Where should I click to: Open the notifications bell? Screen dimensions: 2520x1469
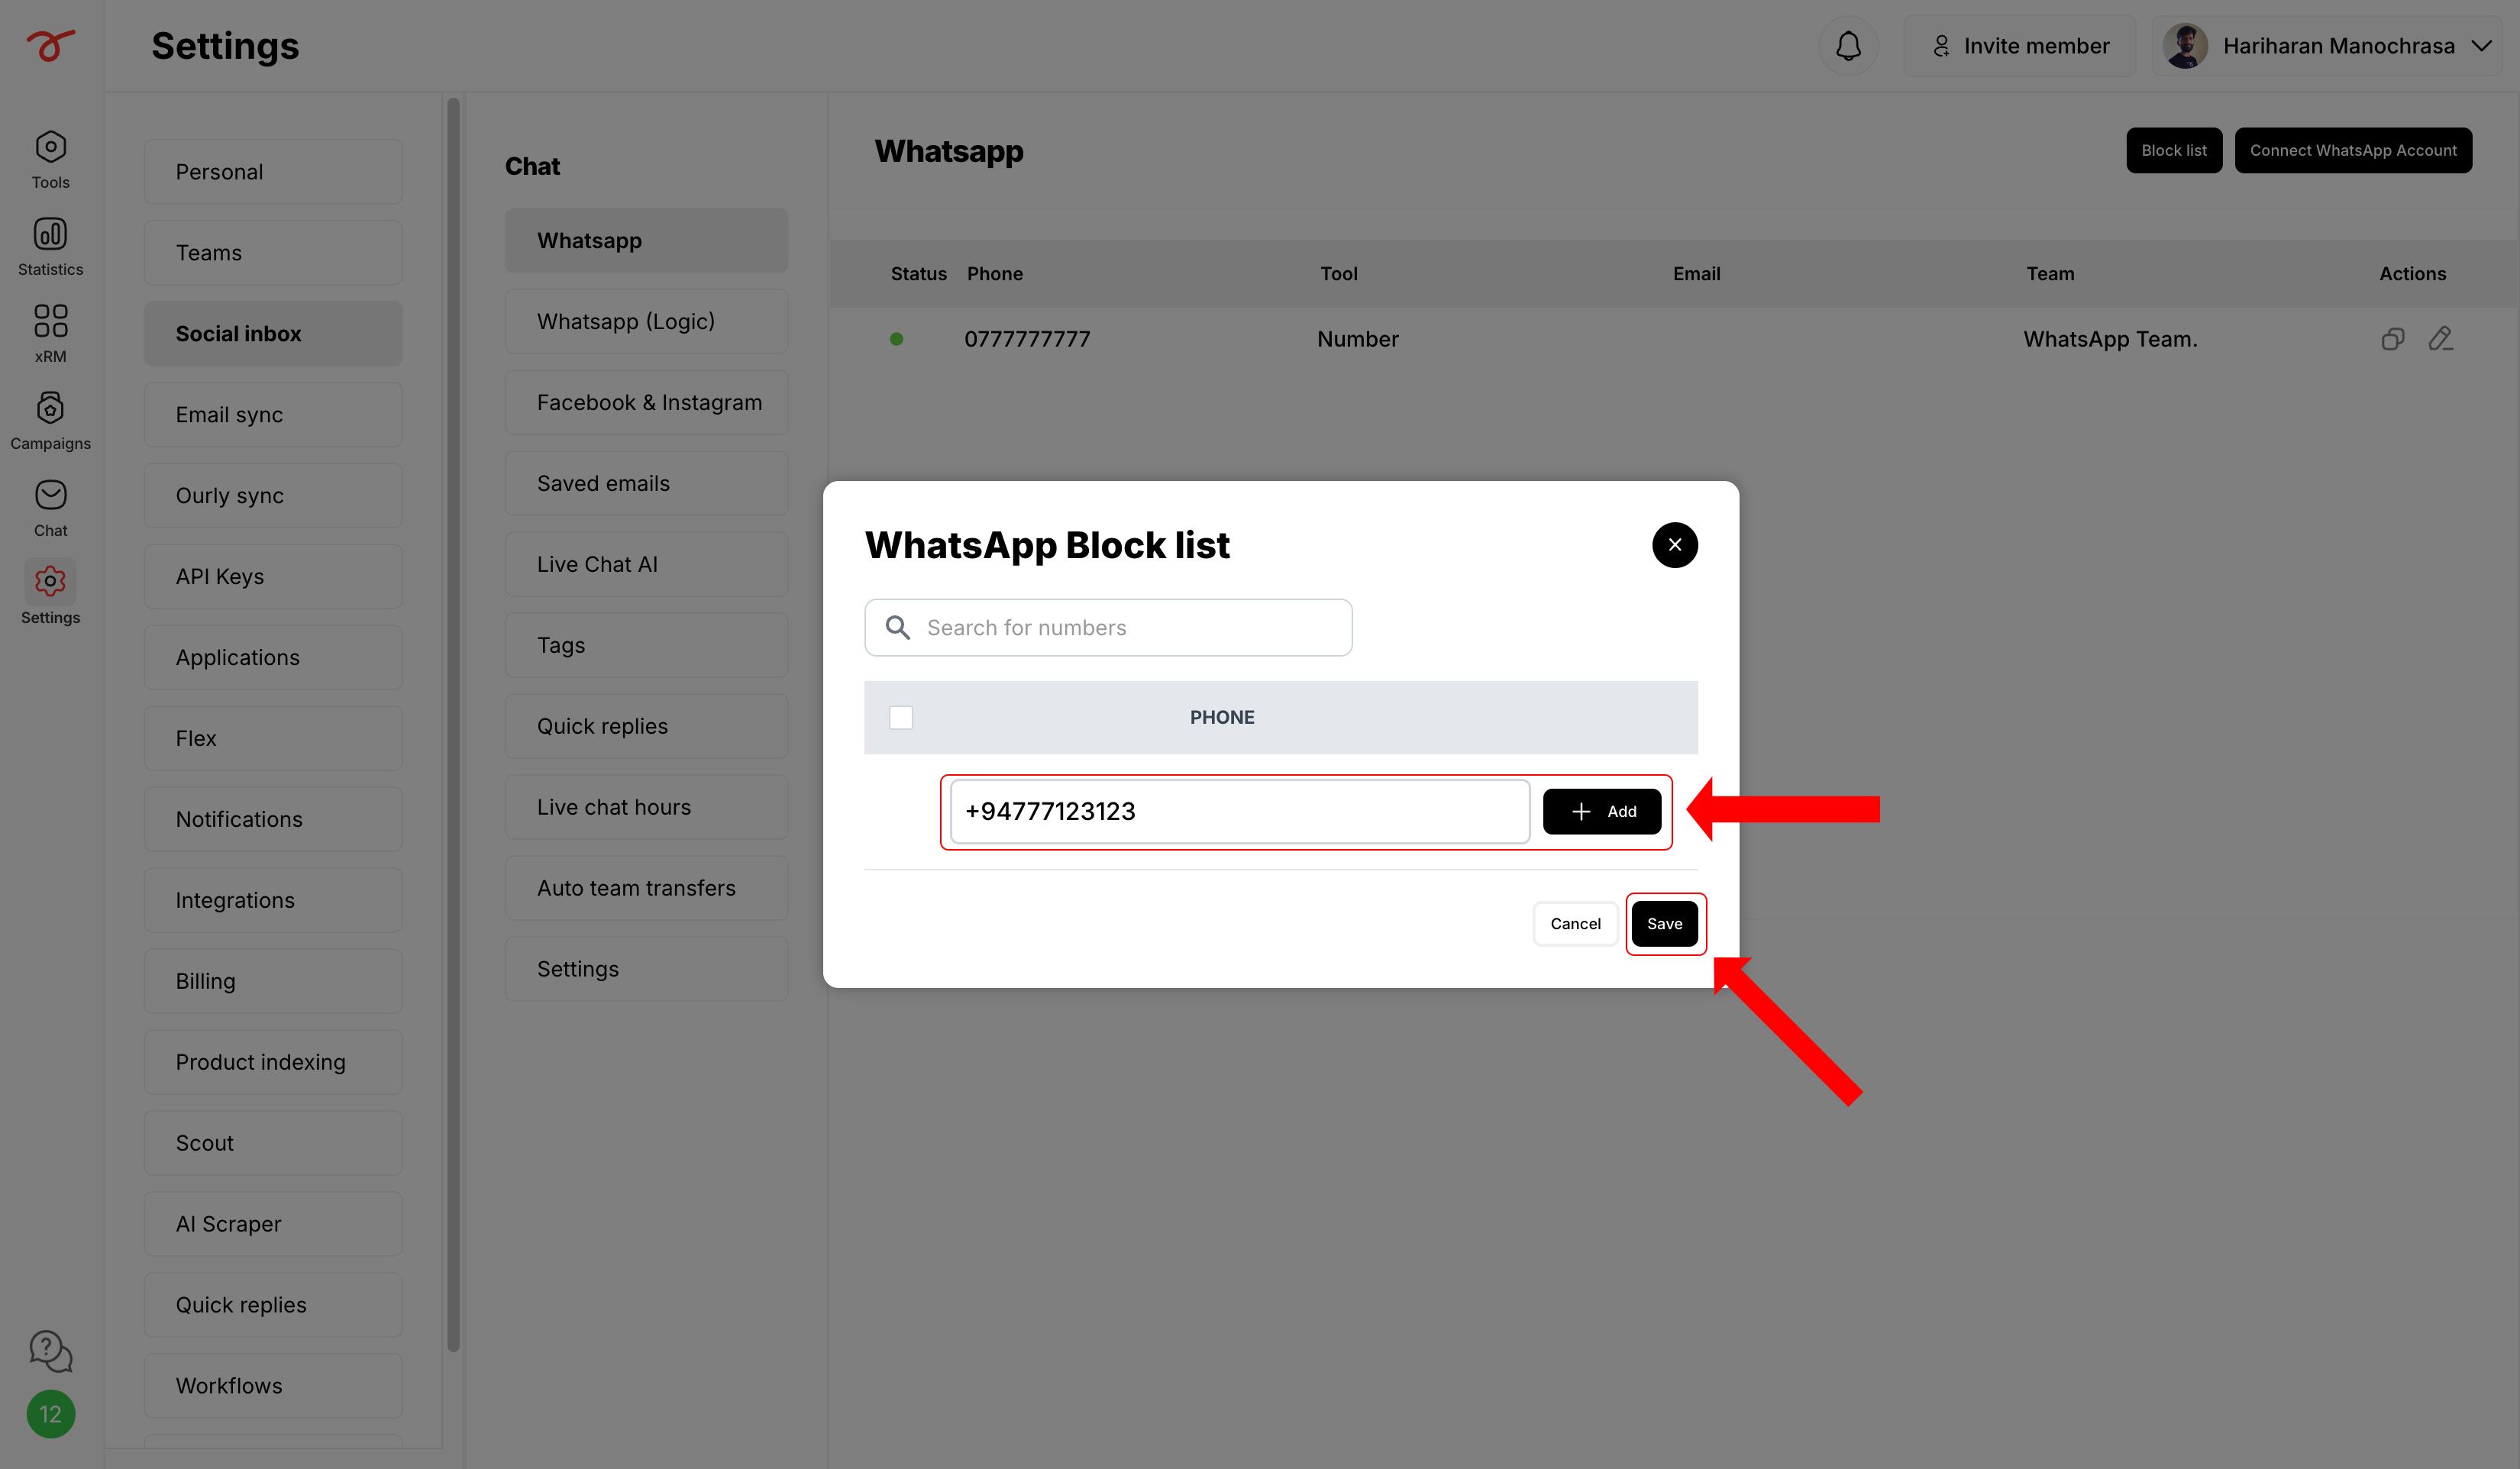1848,46
